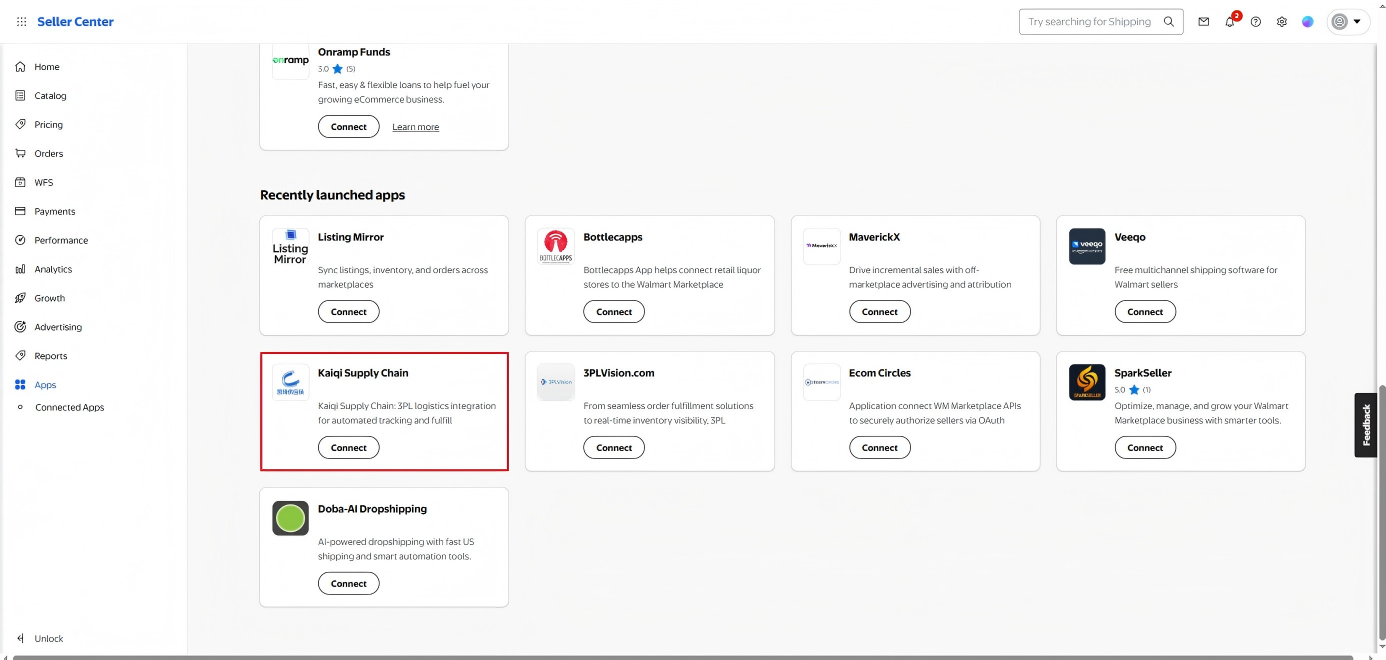Screen dimensions: 1386x660
Task: Open the settings gear icon
Action: (1282, 22)
